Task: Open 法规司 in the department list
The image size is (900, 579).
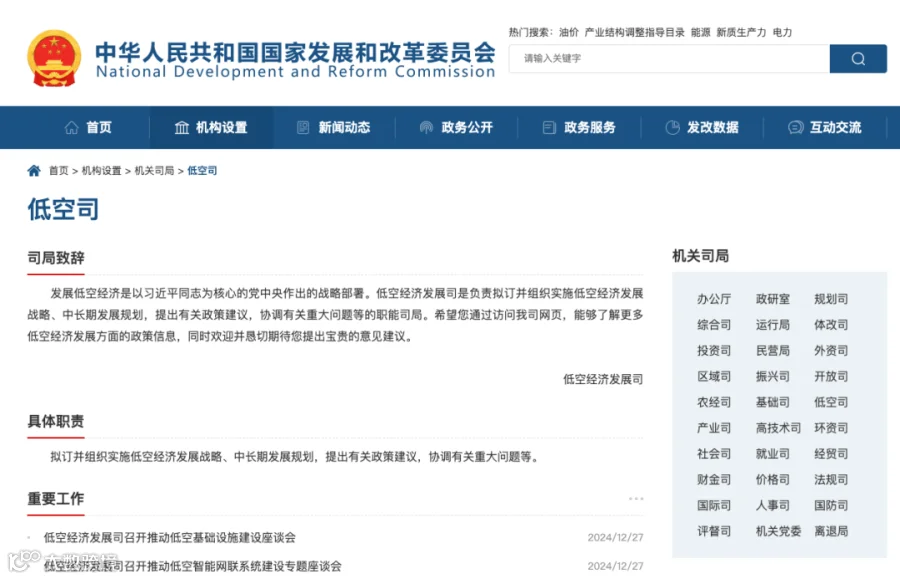Action: point(831,480)
